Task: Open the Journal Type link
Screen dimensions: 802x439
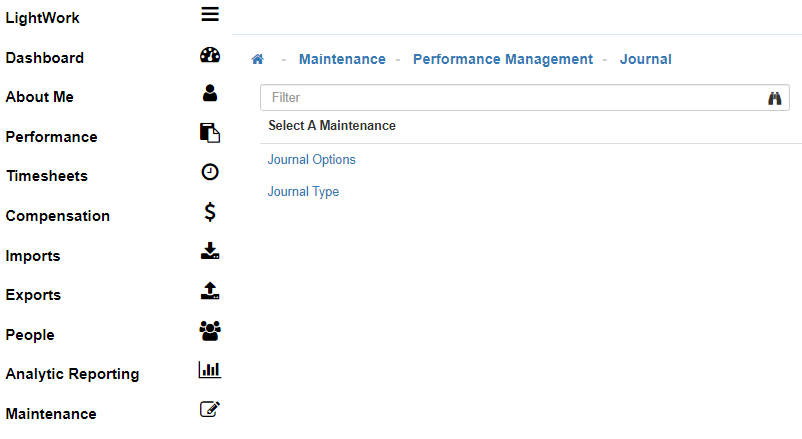Action: (303, 192)
